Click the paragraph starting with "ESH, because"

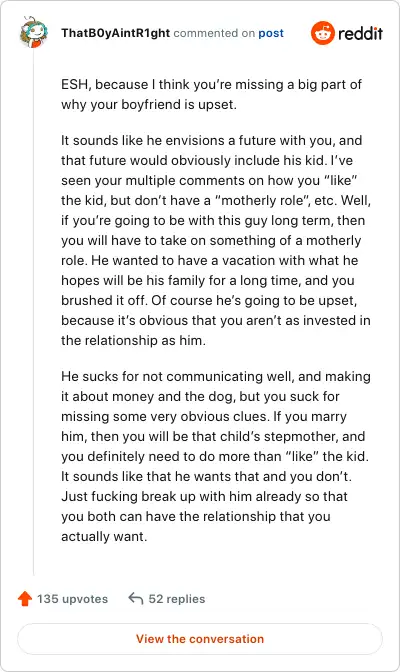coord(211,94)
